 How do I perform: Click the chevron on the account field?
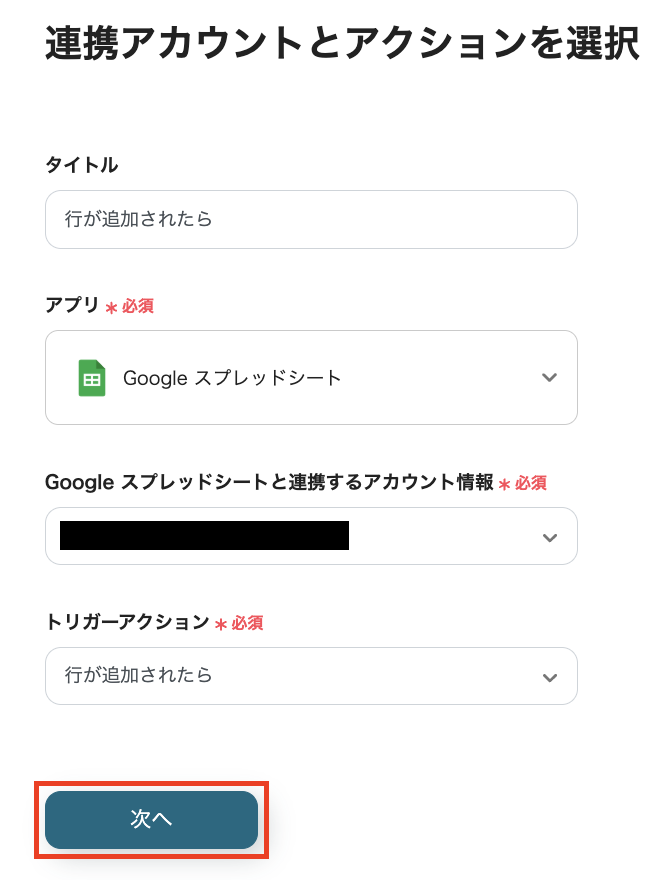point(549,536)
